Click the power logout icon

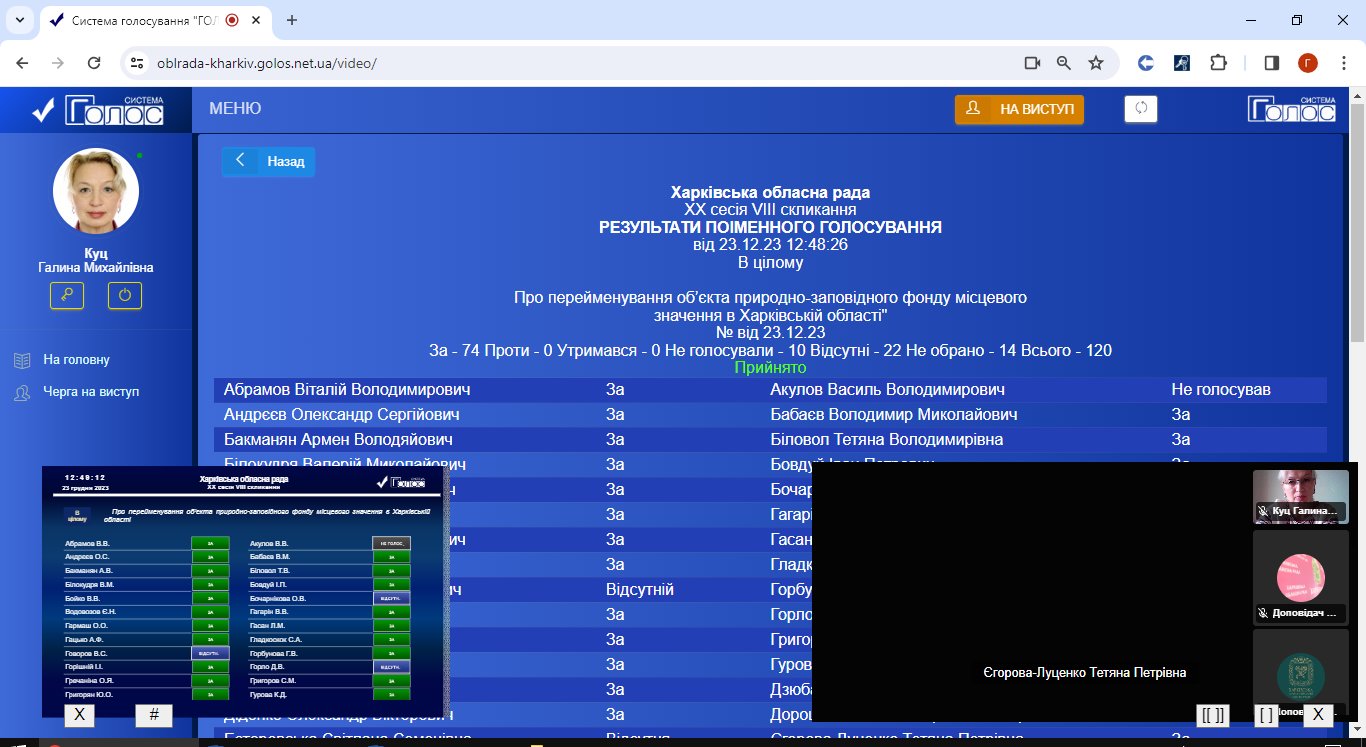(125, 296)
